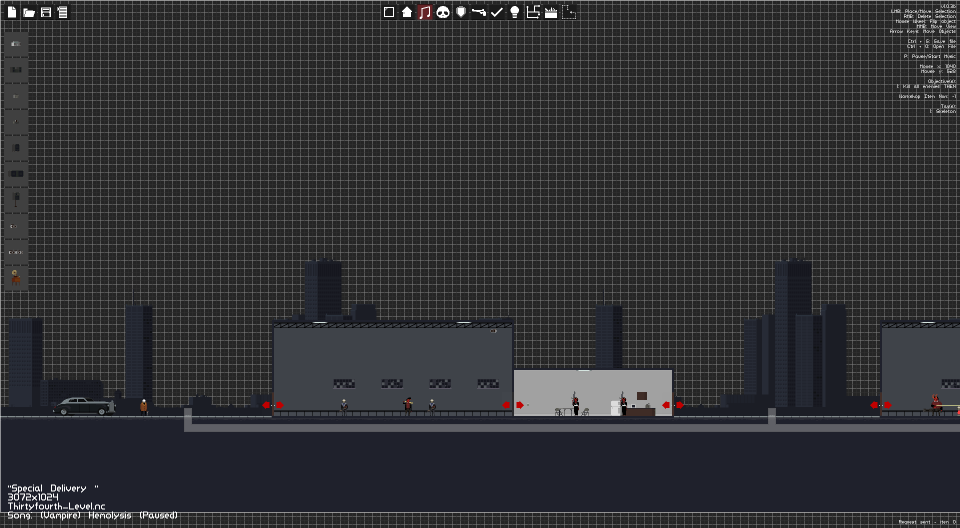
Task: Open objectives with the checkmark icon
Action: pyautogui.click(x=497, y=12)
